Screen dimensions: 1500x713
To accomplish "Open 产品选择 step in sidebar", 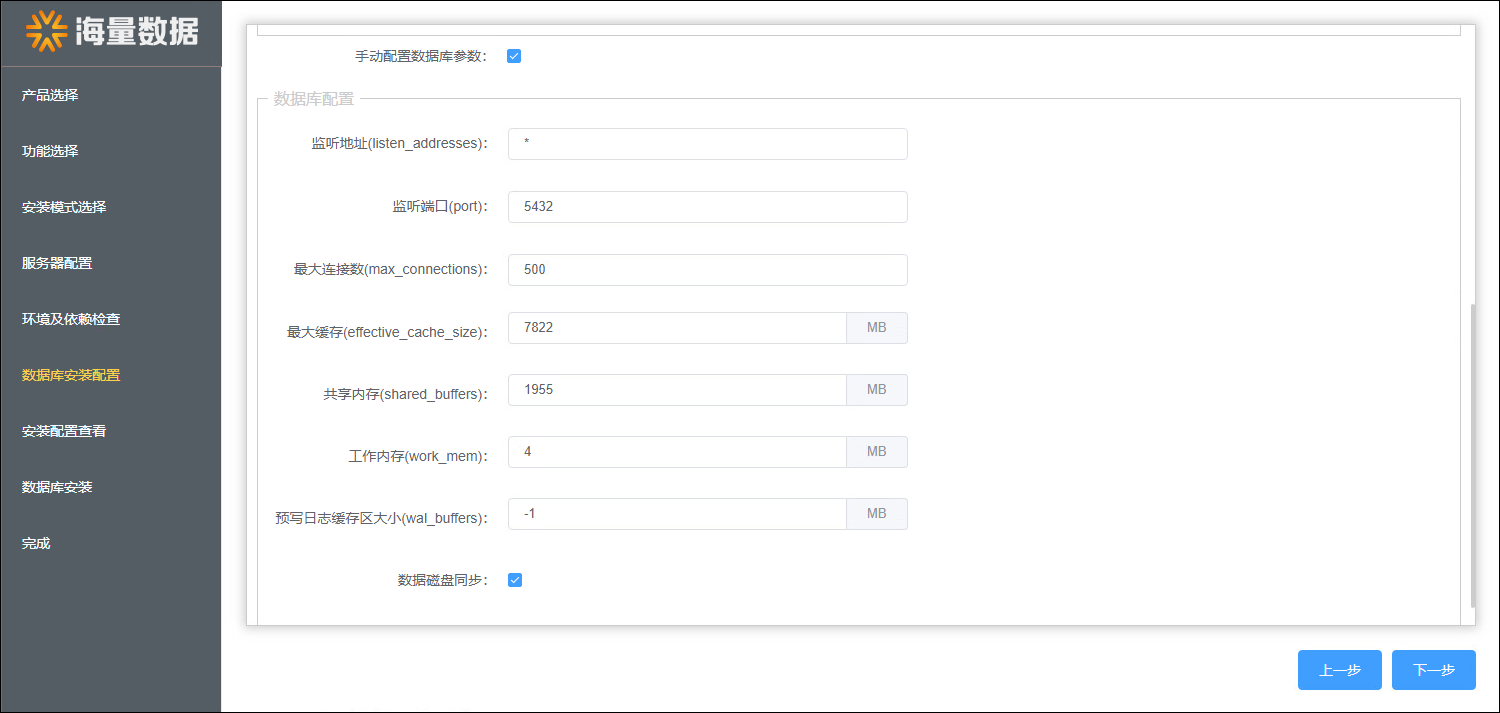I will click(x=50, y=95).
